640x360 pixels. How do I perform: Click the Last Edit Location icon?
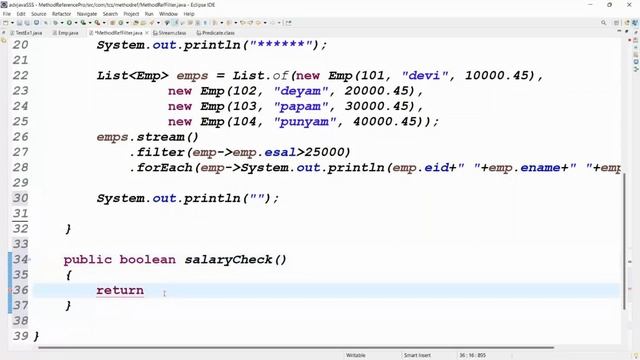[242, 23]
